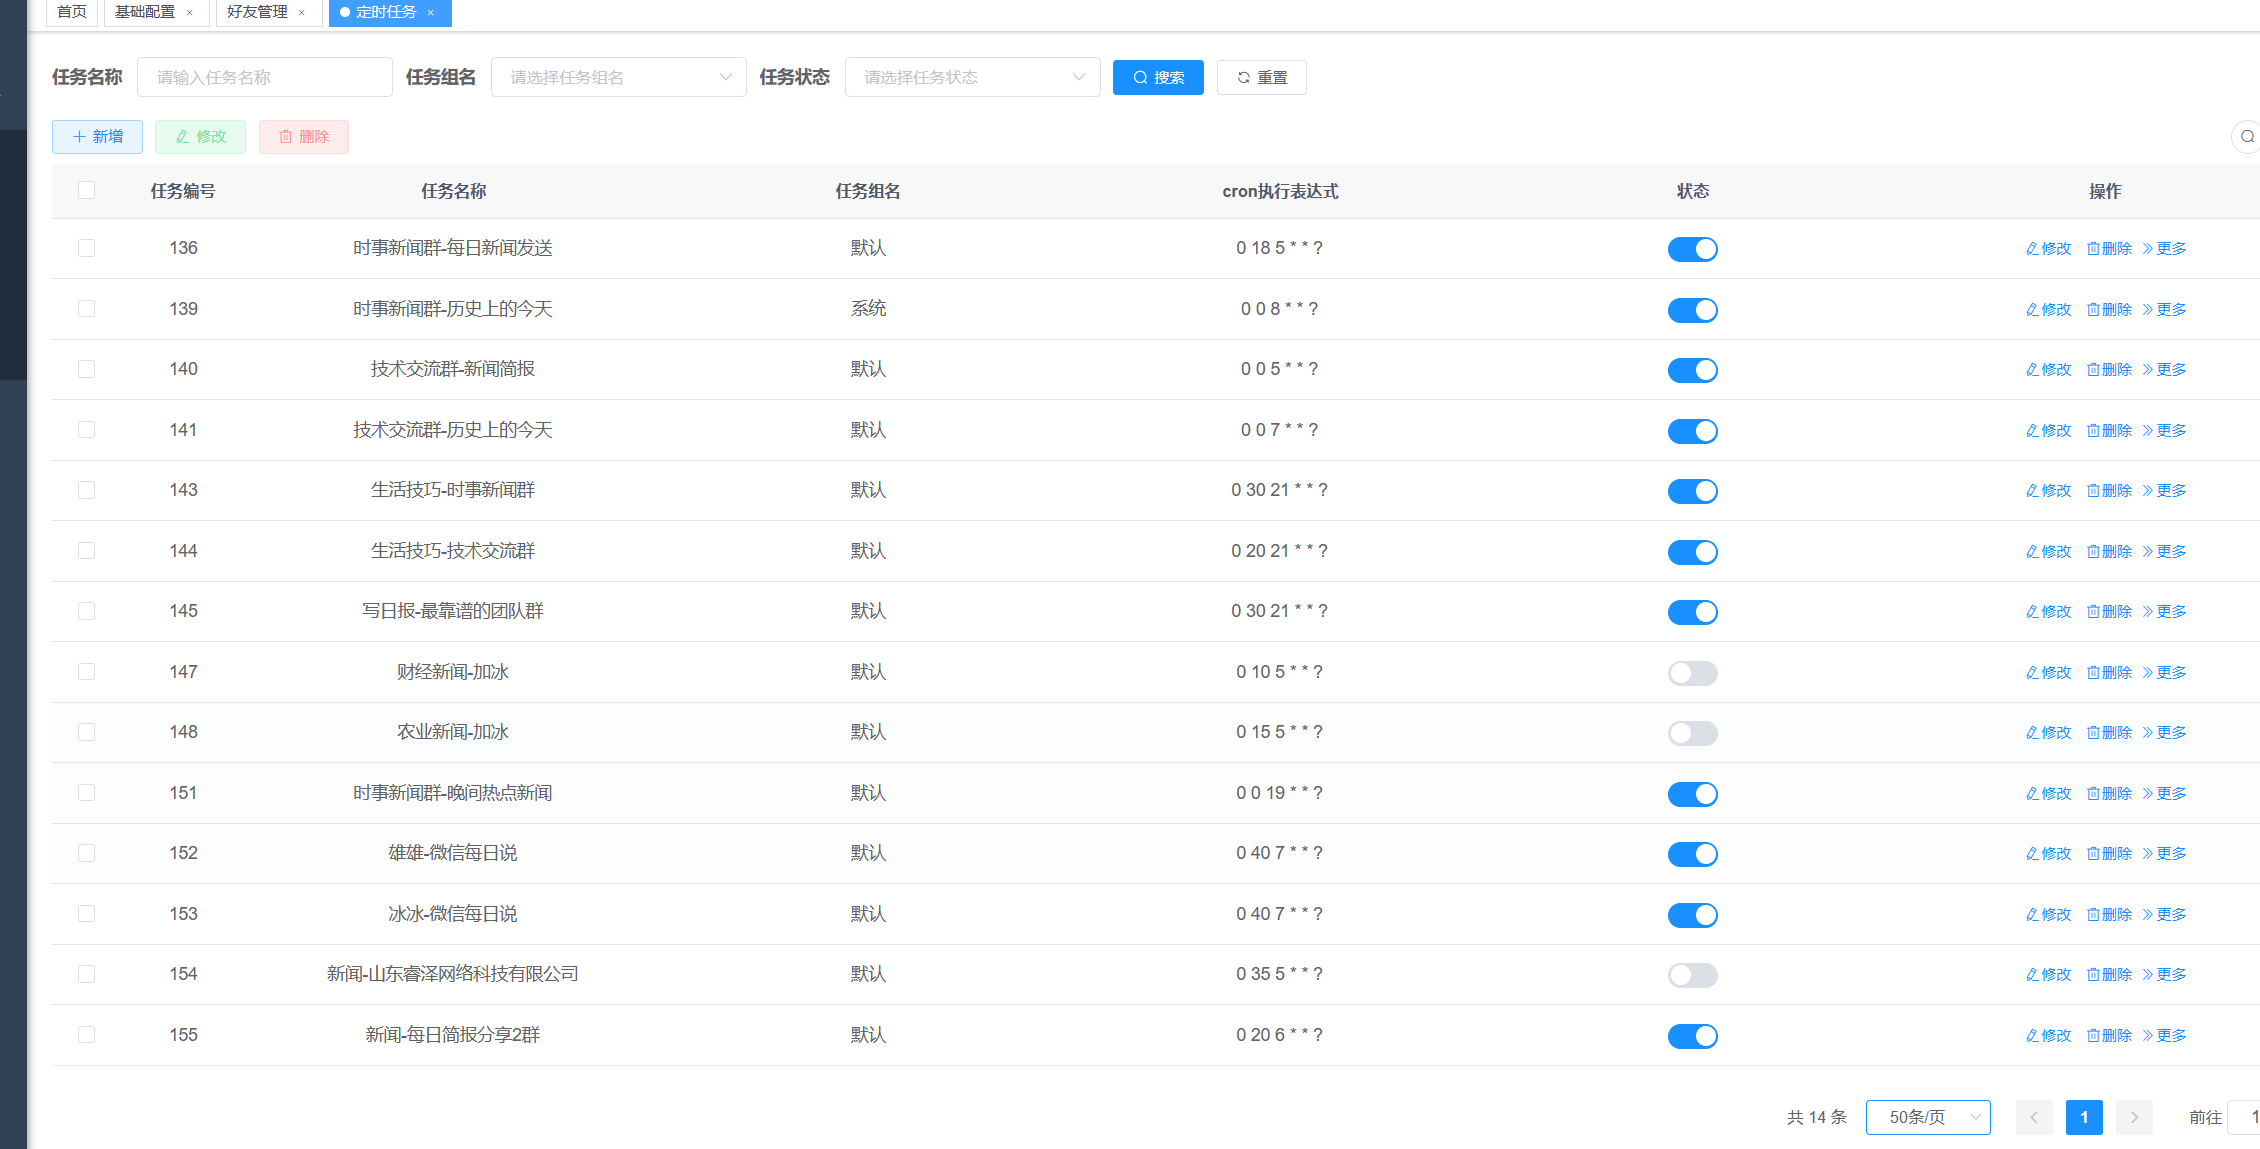Focus the 任务名称 input field
Image resolution: width=2260 pixels, height=1149 pixels.
click(265, 77)
